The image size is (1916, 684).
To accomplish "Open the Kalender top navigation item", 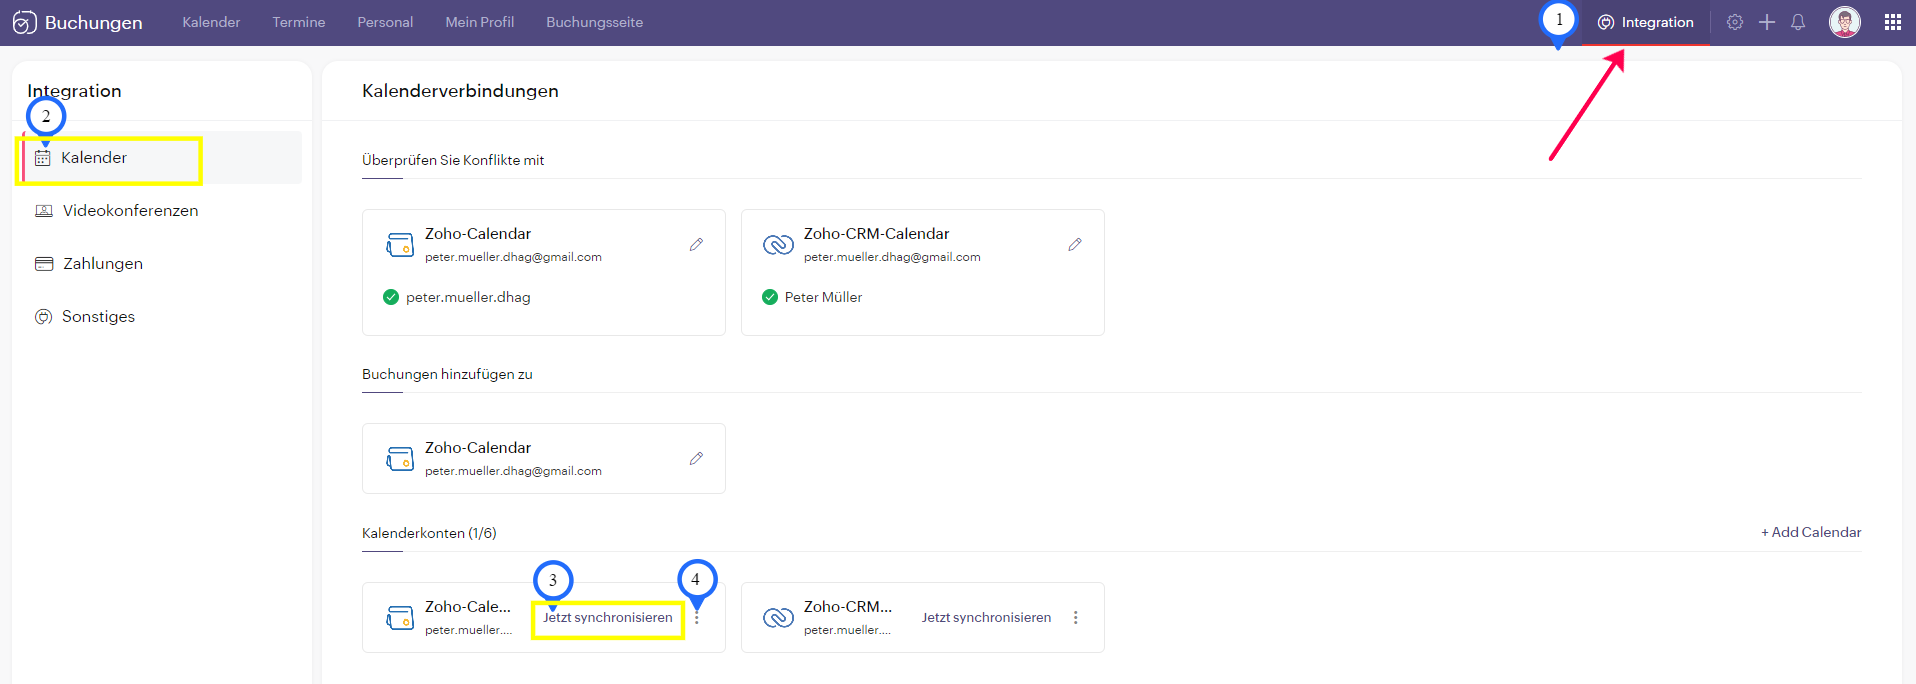I will (211, 22).
